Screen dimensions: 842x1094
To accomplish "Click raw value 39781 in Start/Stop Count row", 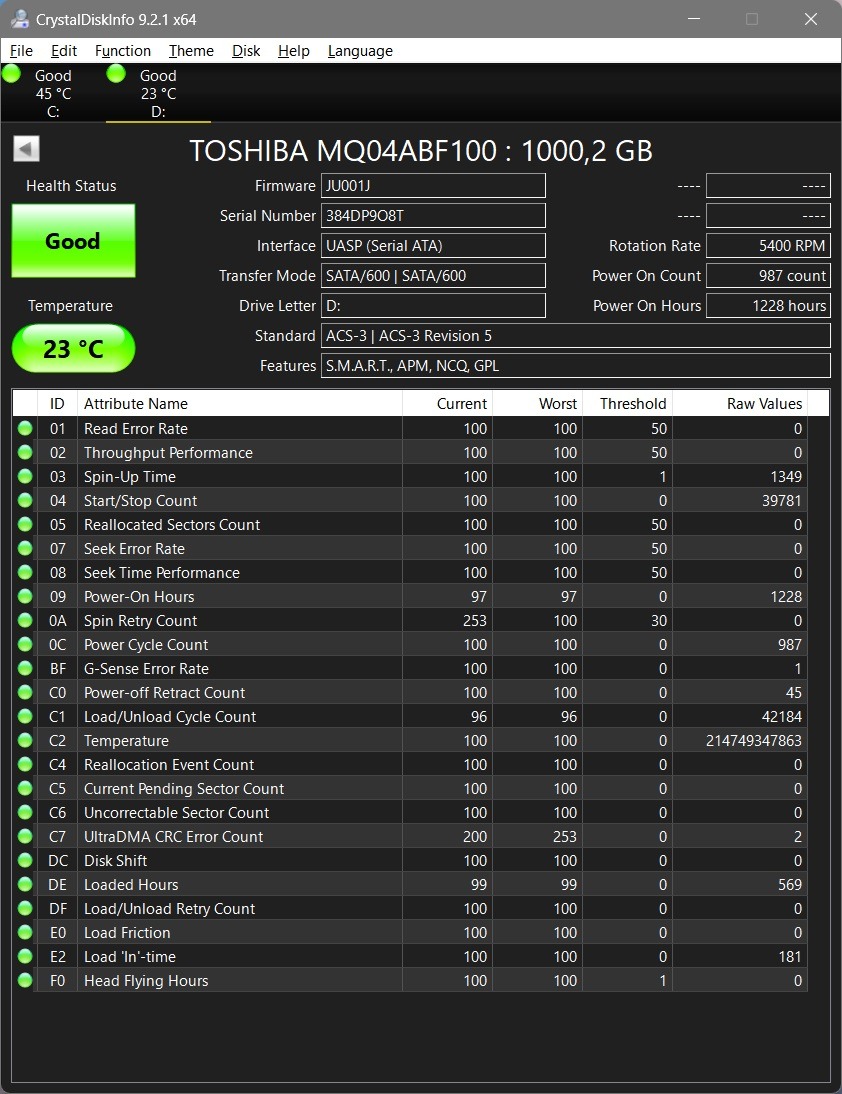I will click(x=782, y=500).
